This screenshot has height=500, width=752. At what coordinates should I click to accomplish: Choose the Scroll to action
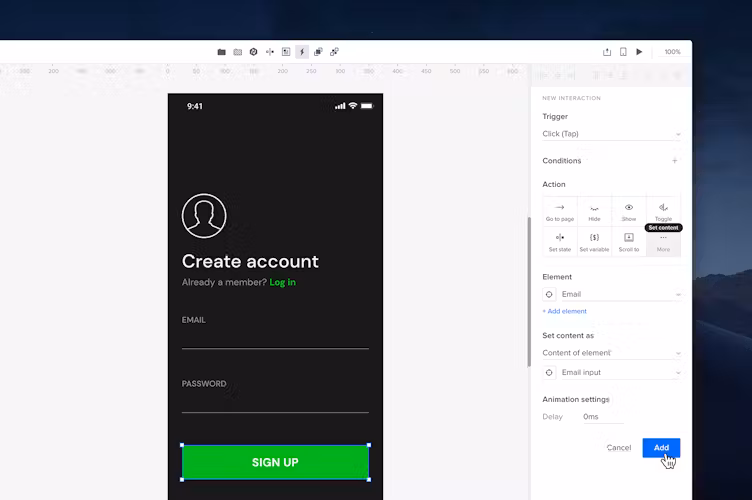[x=629, y=242]
